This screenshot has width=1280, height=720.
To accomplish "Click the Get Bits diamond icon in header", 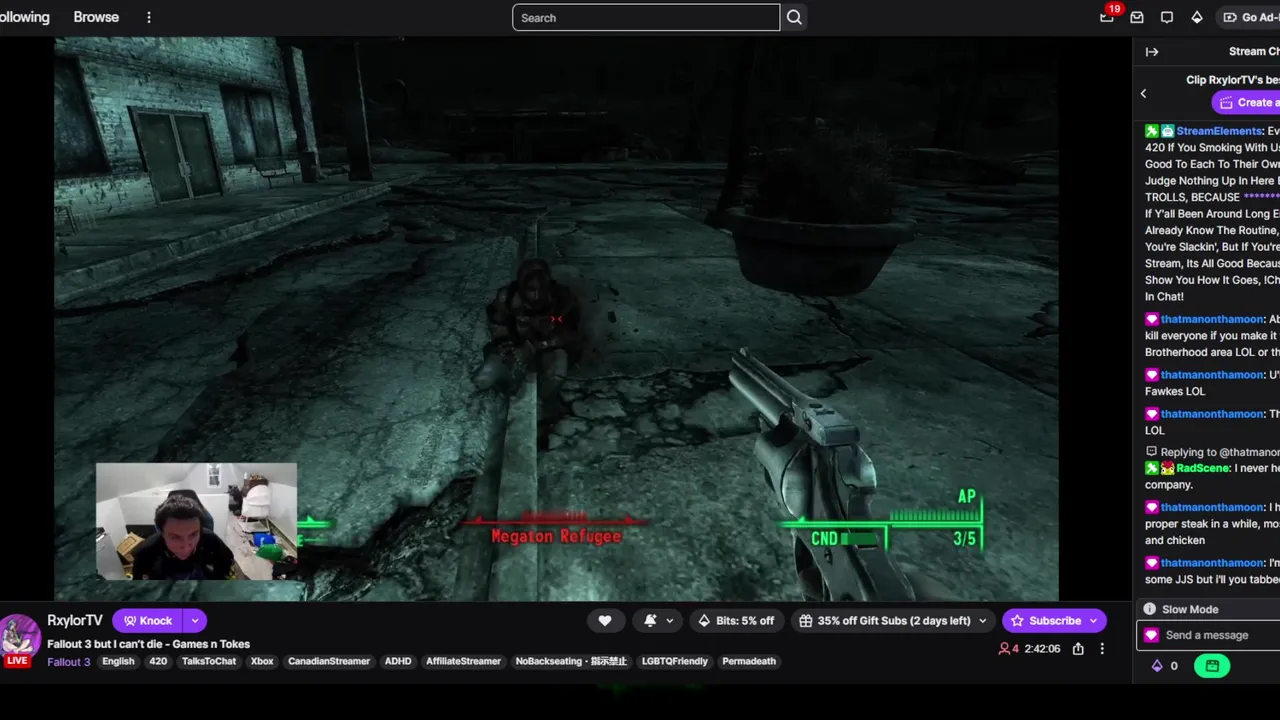I will (x=1197, y=17).
